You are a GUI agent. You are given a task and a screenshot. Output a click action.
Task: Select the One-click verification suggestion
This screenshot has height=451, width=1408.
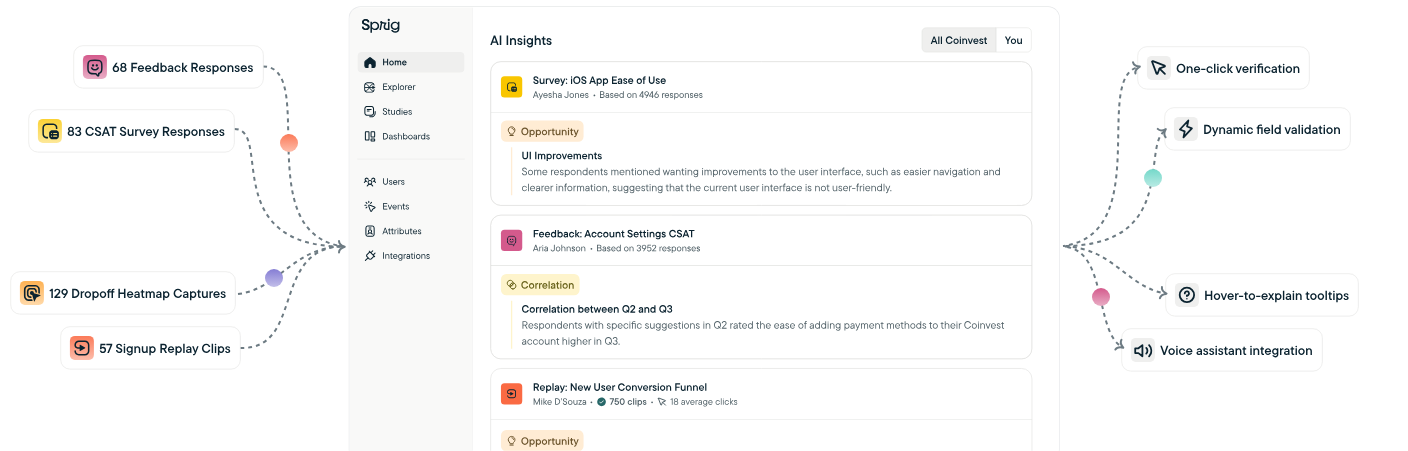pos(1223,69)
